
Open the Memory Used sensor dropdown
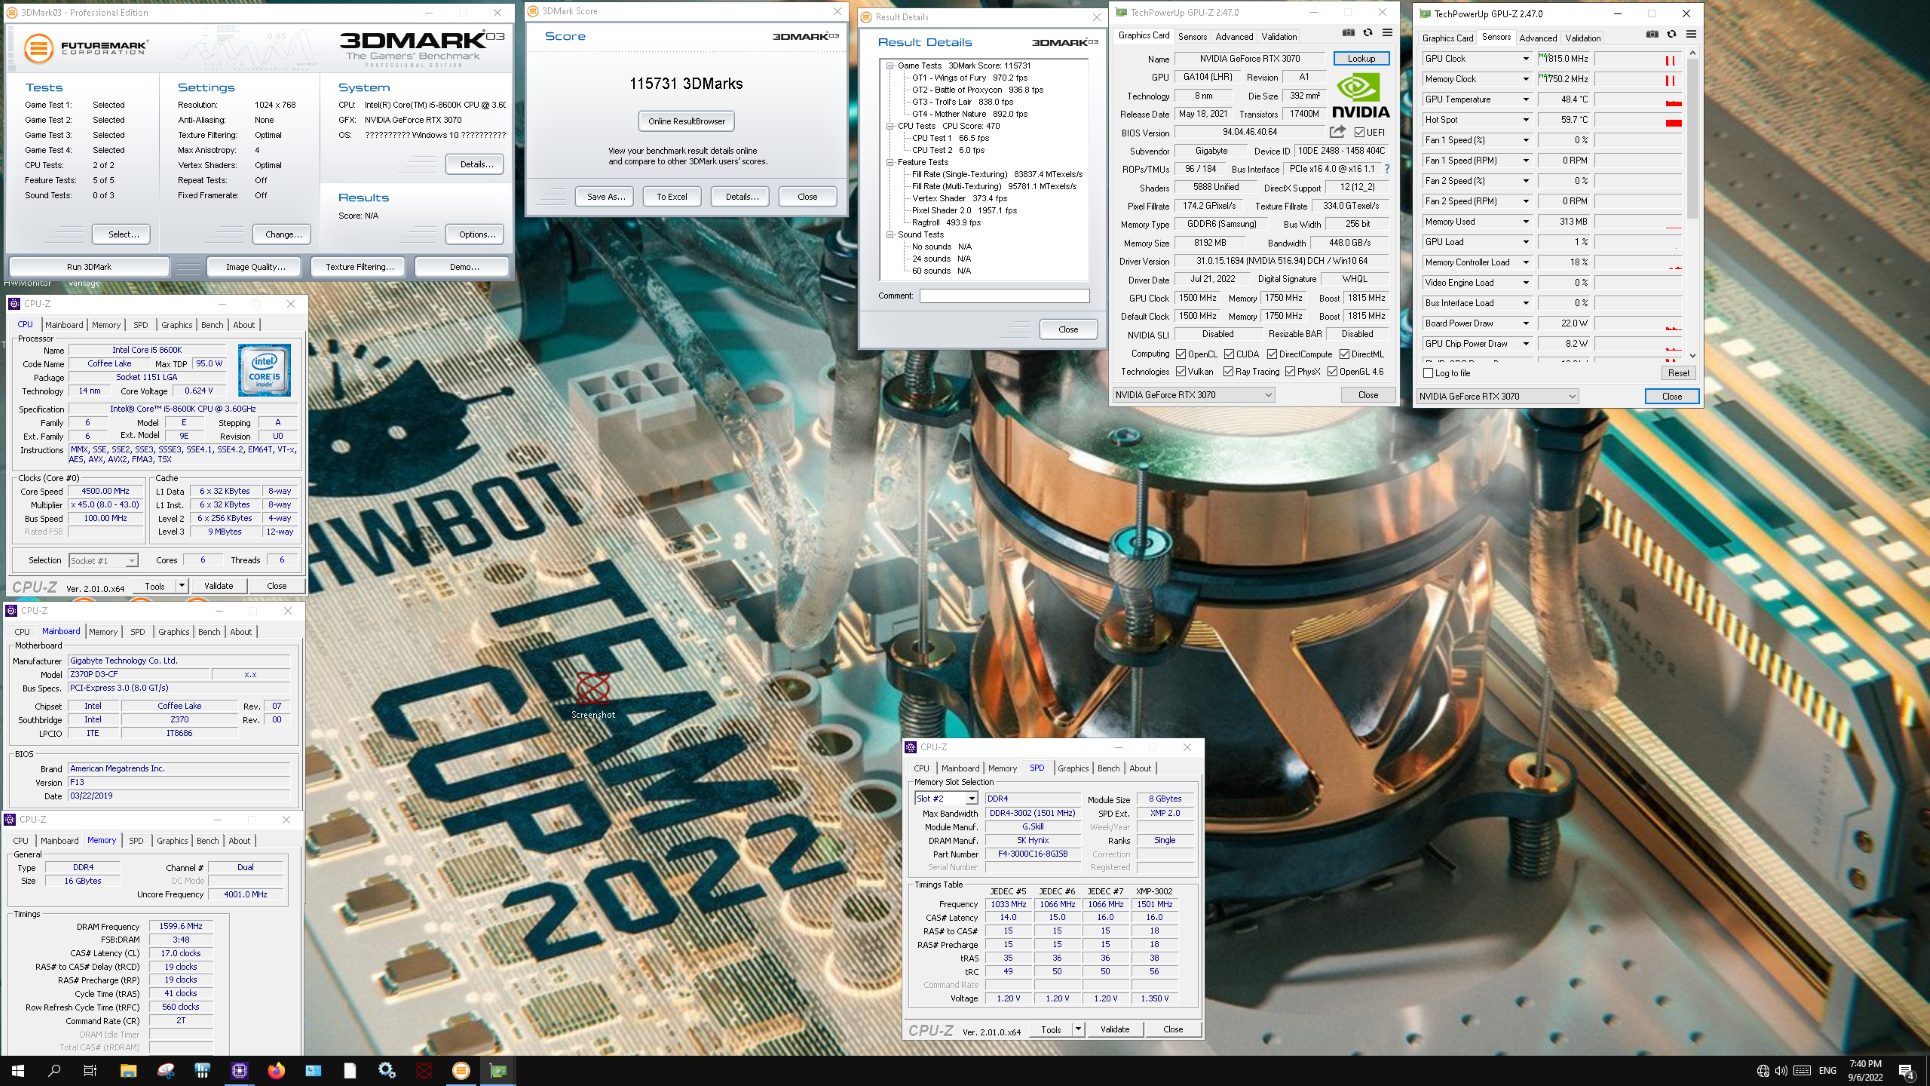click(1525, 222)
